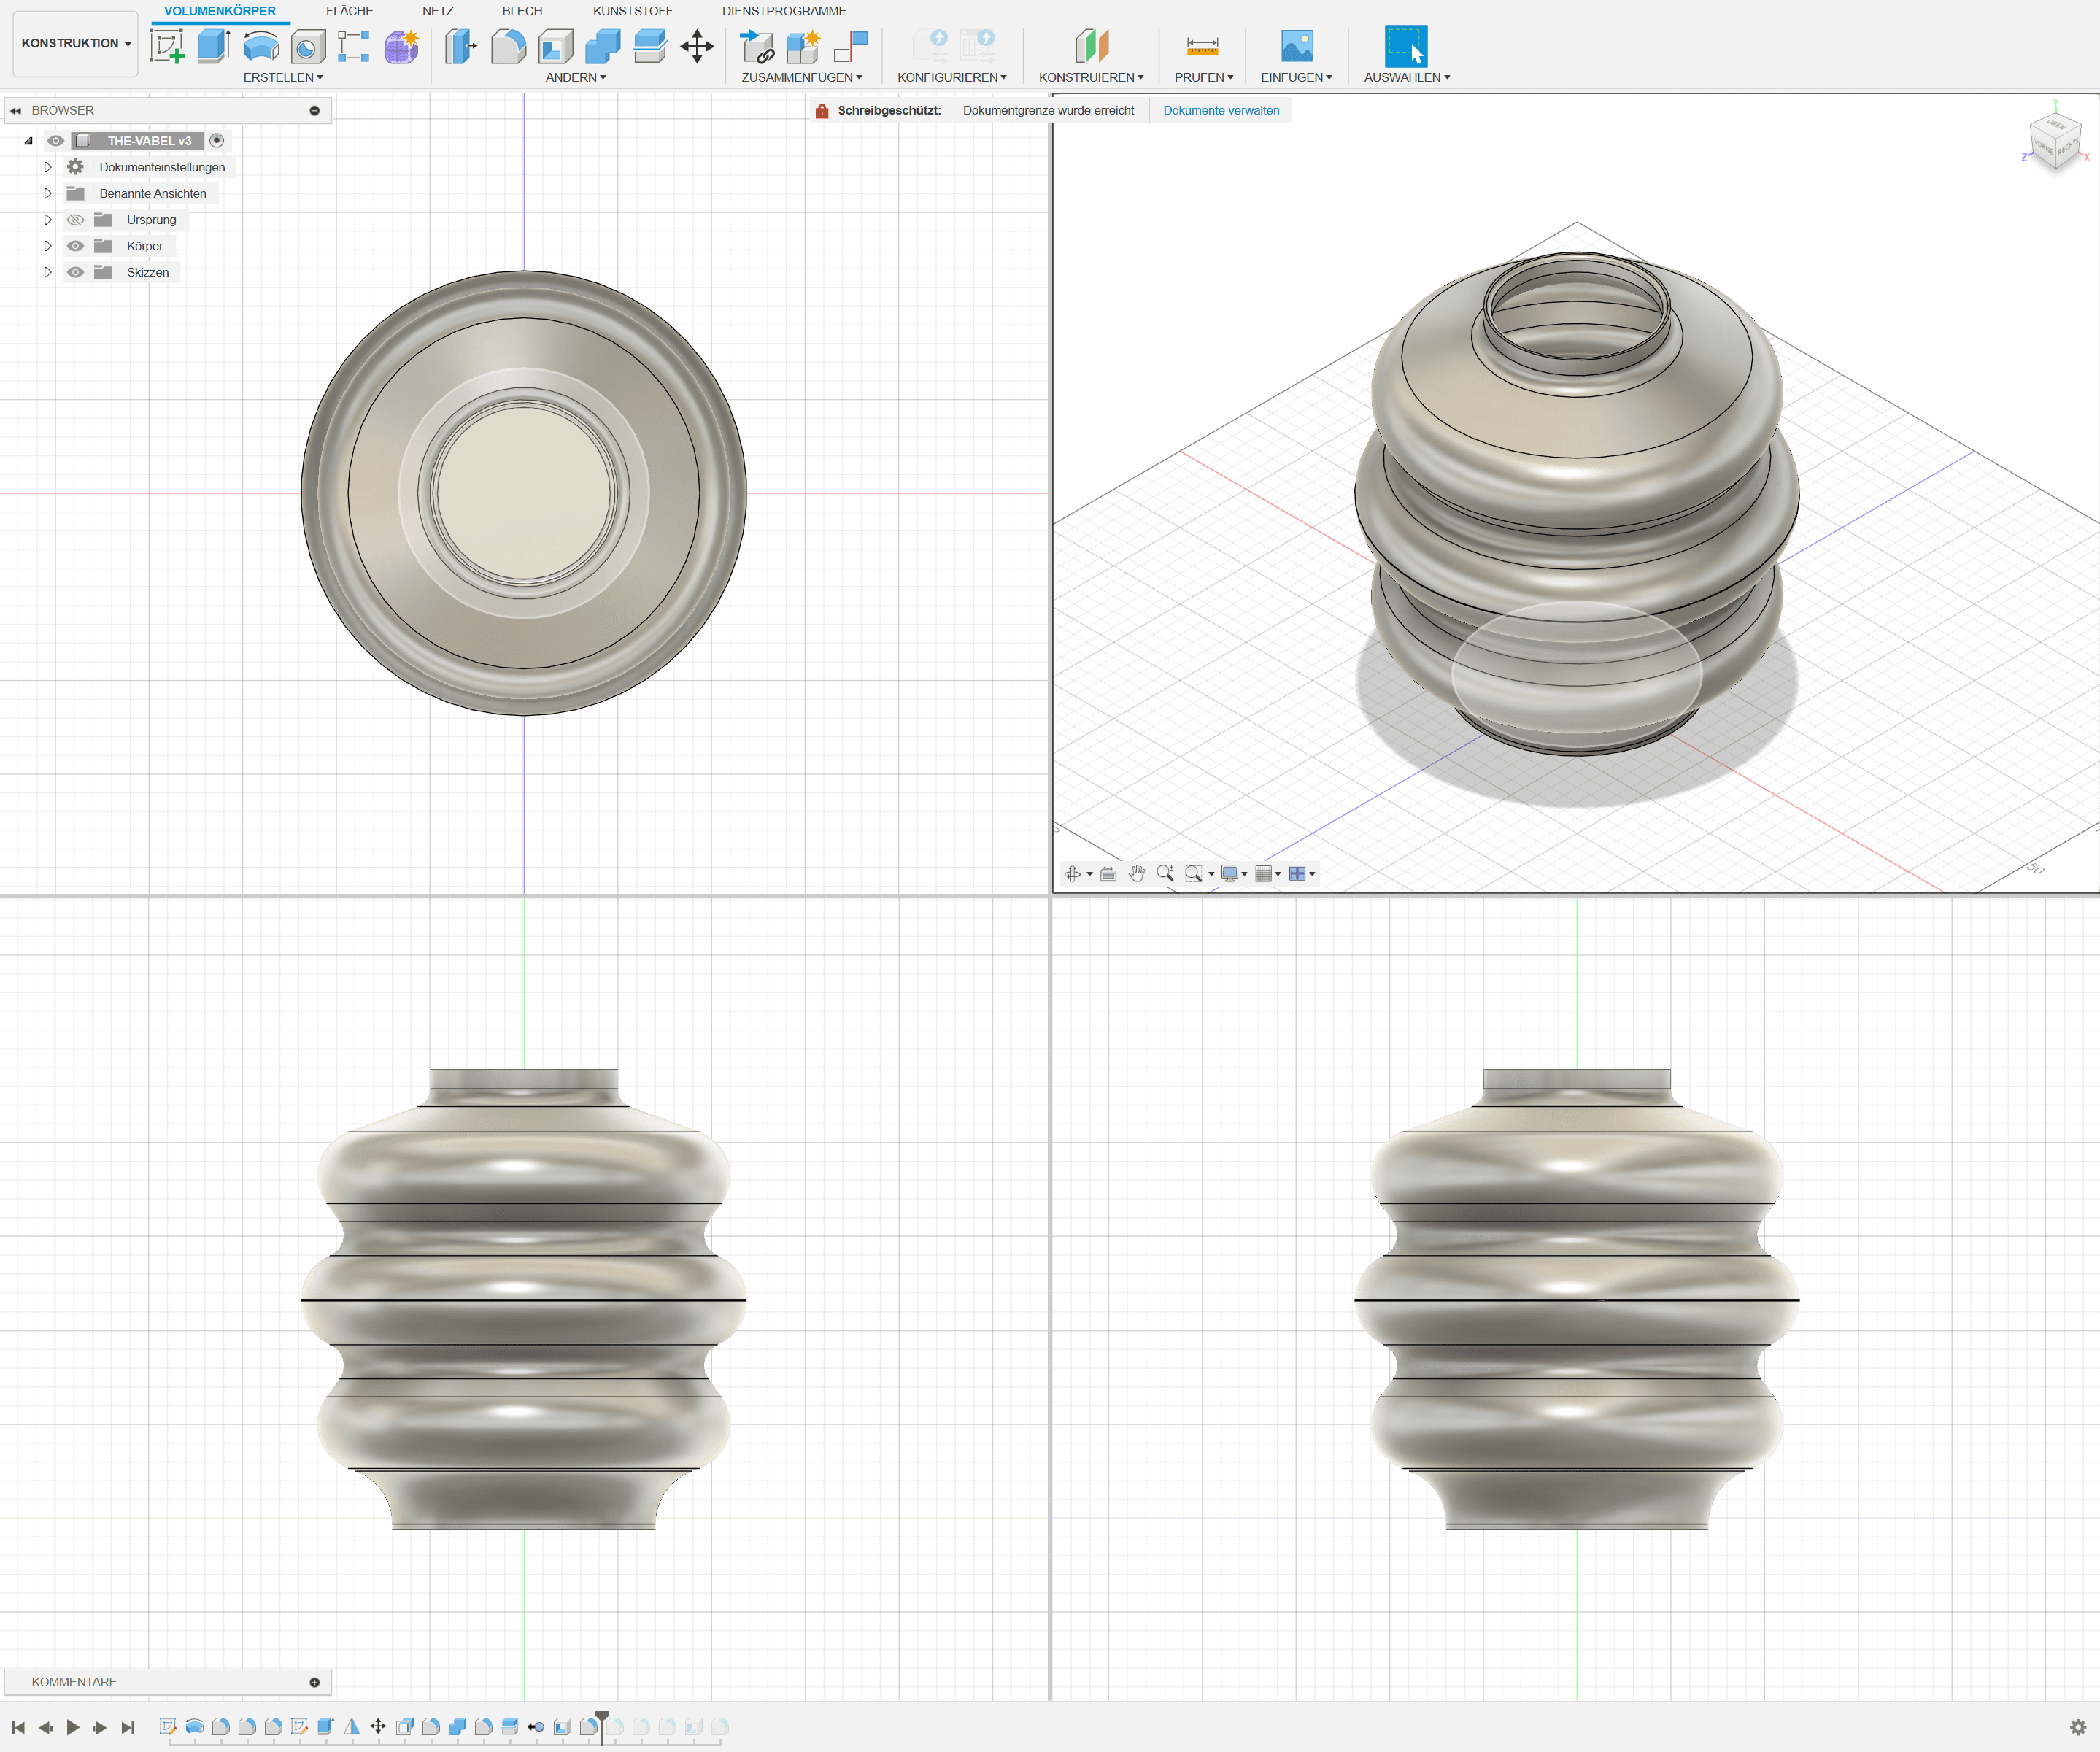Click the Prüfen measure icon
The image size is (2100, 1752).
1202,46
